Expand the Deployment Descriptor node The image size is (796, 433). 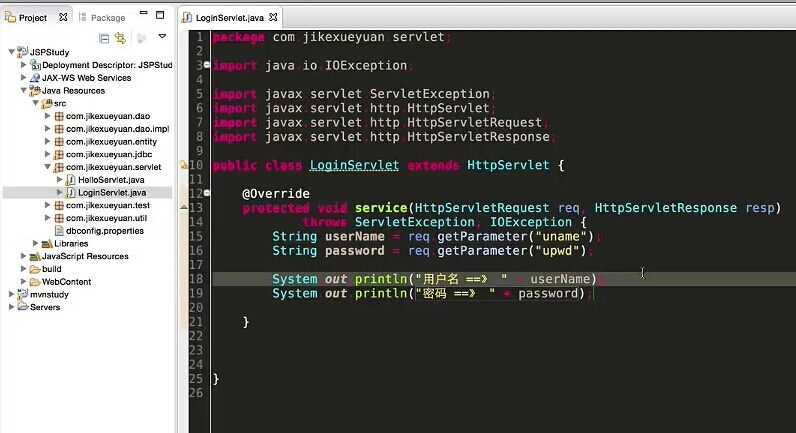coord(23,65)
